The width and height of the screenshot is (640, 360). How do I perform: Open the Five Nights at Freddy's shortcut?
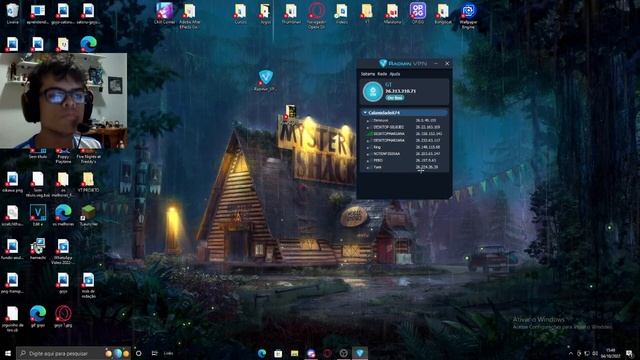pos(88,157)
